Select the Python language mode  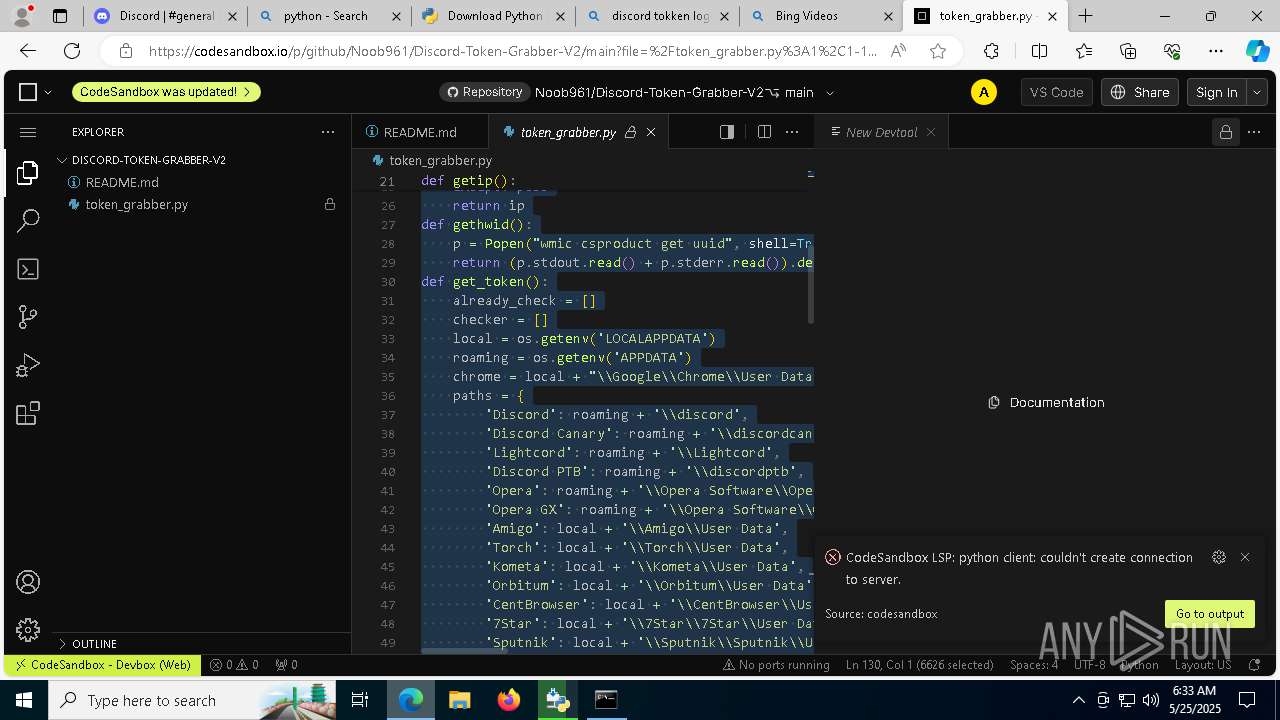coord(1139,665)
